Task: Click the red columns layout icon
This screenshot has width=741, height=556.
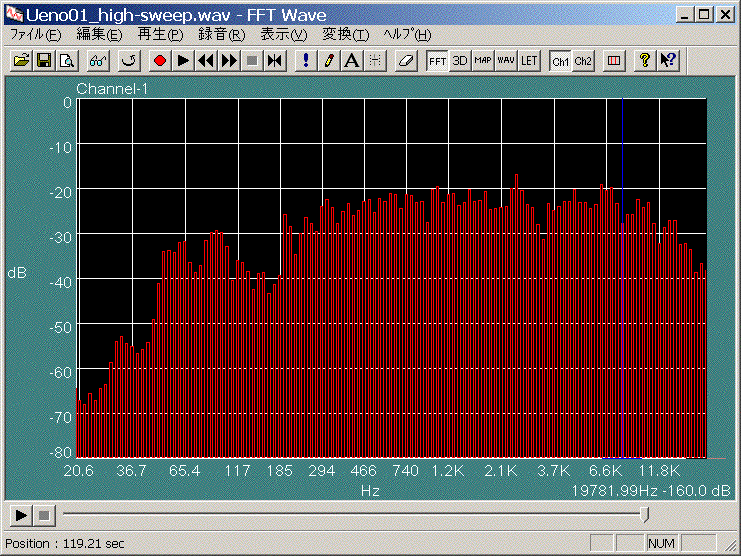Action: click(614, 61)
